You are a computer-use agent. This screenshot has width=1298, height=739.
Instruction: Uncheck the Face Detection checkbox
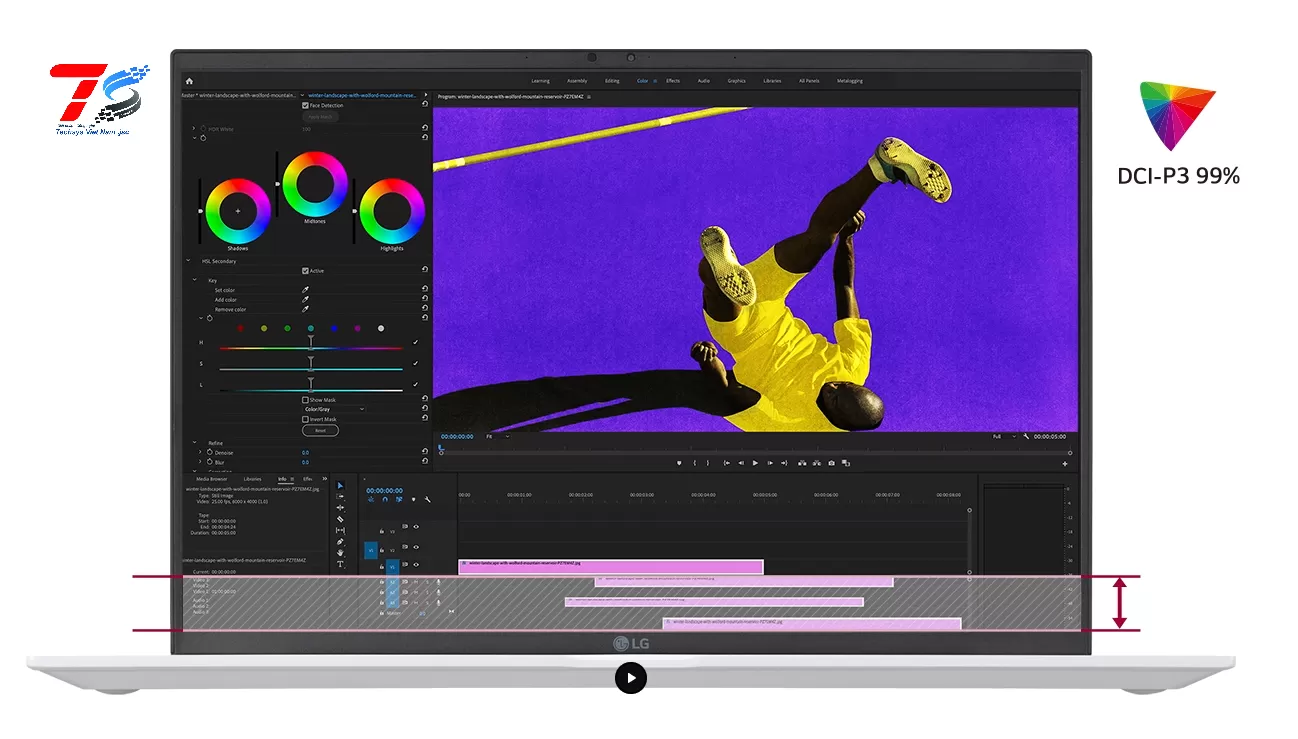click(x=306, y=105)
